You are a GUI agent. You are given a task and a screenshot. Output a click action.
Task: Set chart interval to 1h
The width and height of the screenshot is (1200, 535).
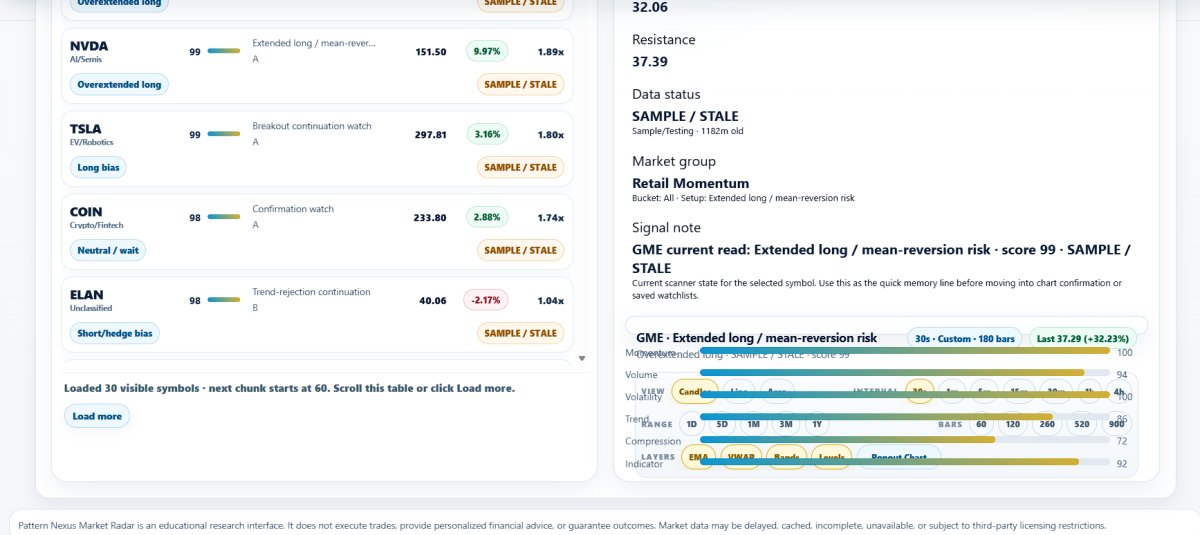[1089, 391]
